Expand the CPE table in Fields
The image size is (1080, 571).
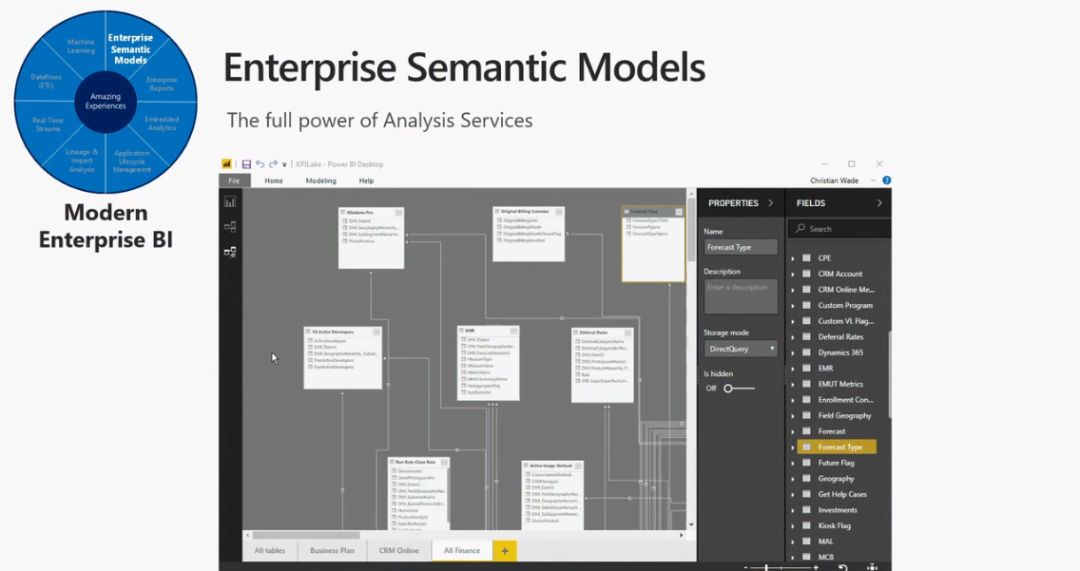[x=793, y=258]
